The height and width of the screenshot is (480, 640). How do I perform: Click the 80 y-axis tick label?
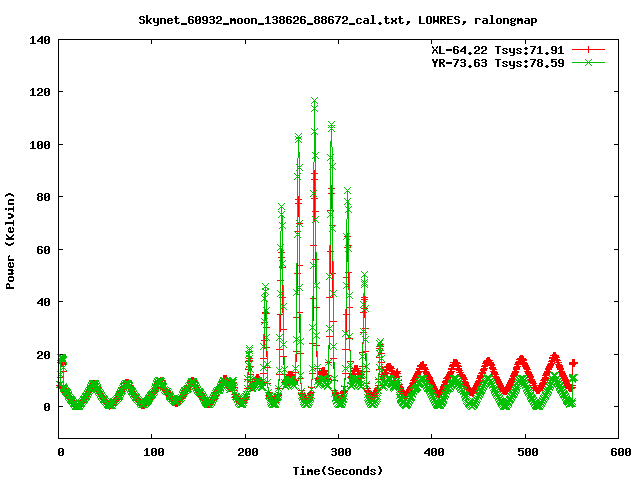pos(43,197)
